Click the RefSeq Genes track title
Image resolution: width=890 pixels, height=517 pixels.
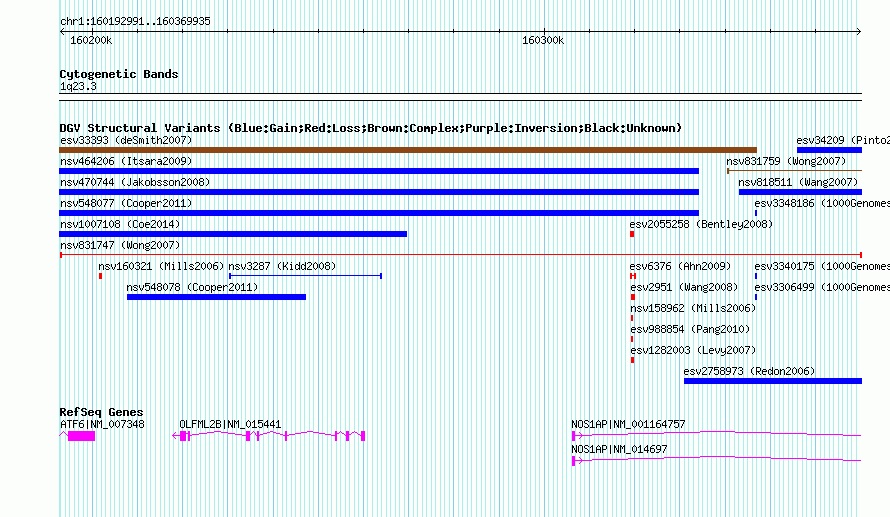pyautogui.click(x=101, y=413)
